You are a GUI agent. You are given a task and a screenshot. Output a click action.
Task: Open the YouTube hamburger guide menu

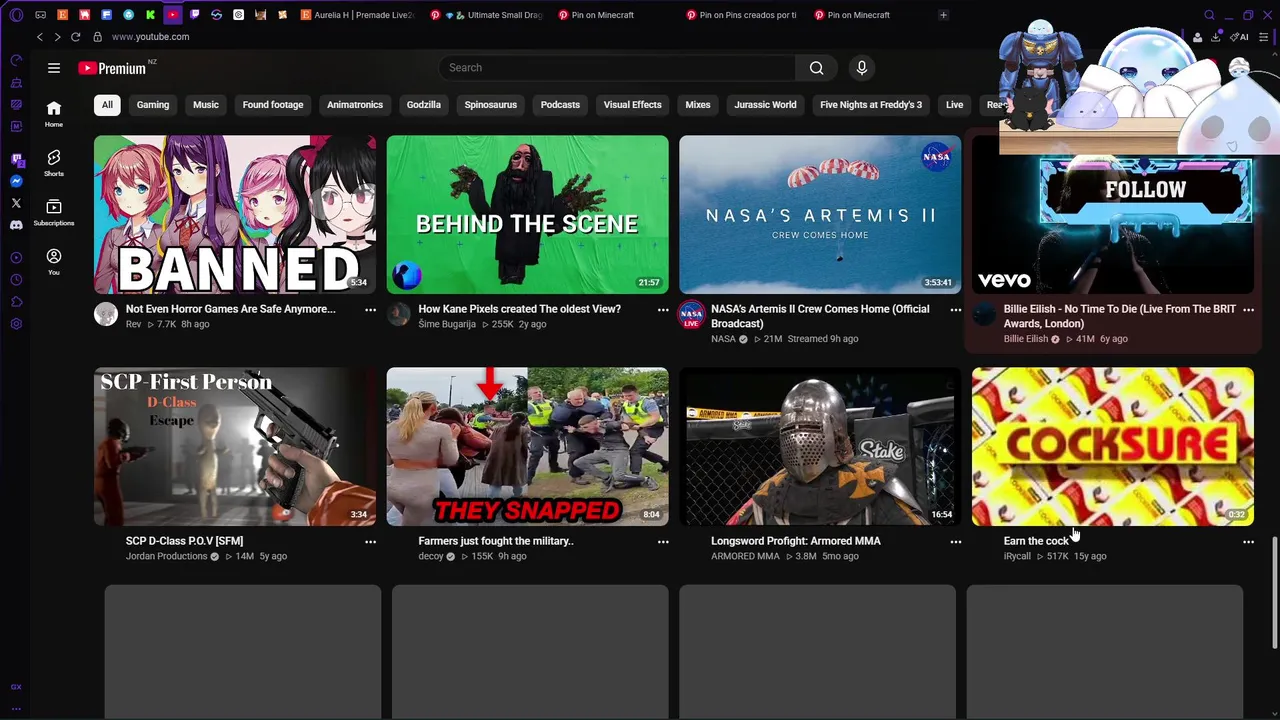coord(54,68)
